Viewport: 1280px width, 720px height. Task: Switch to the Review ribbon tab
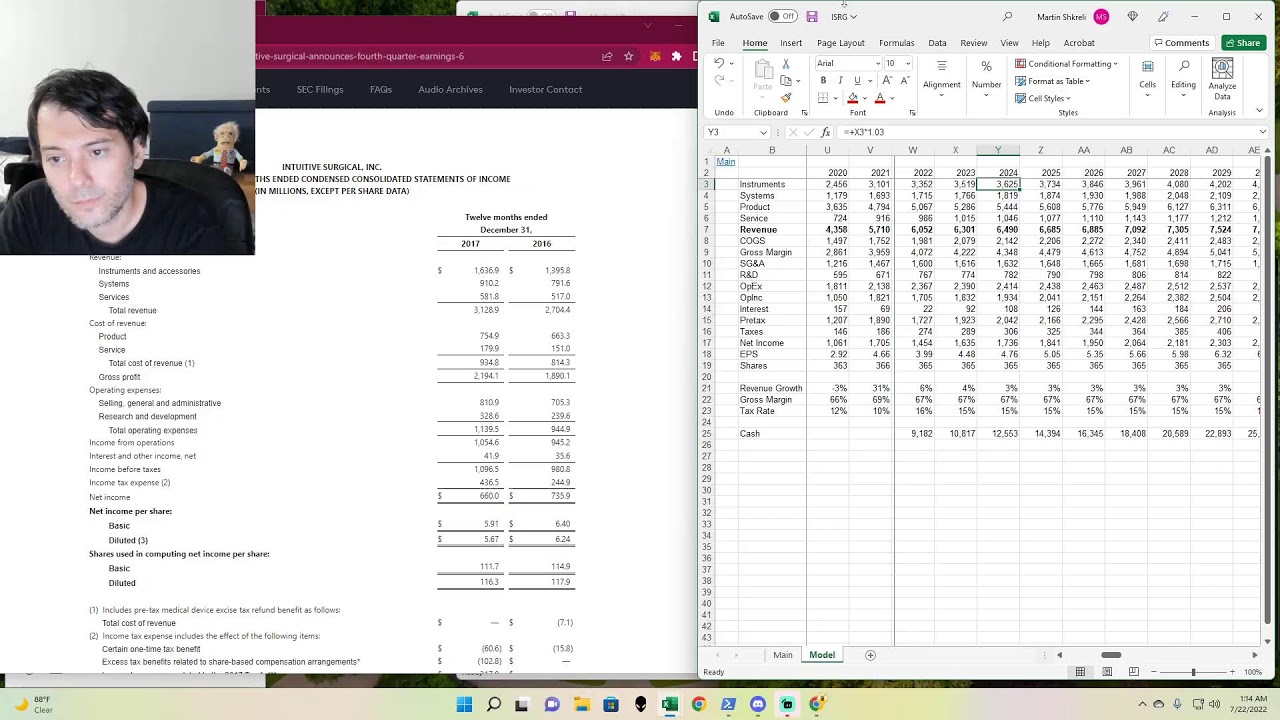point(973,43)
